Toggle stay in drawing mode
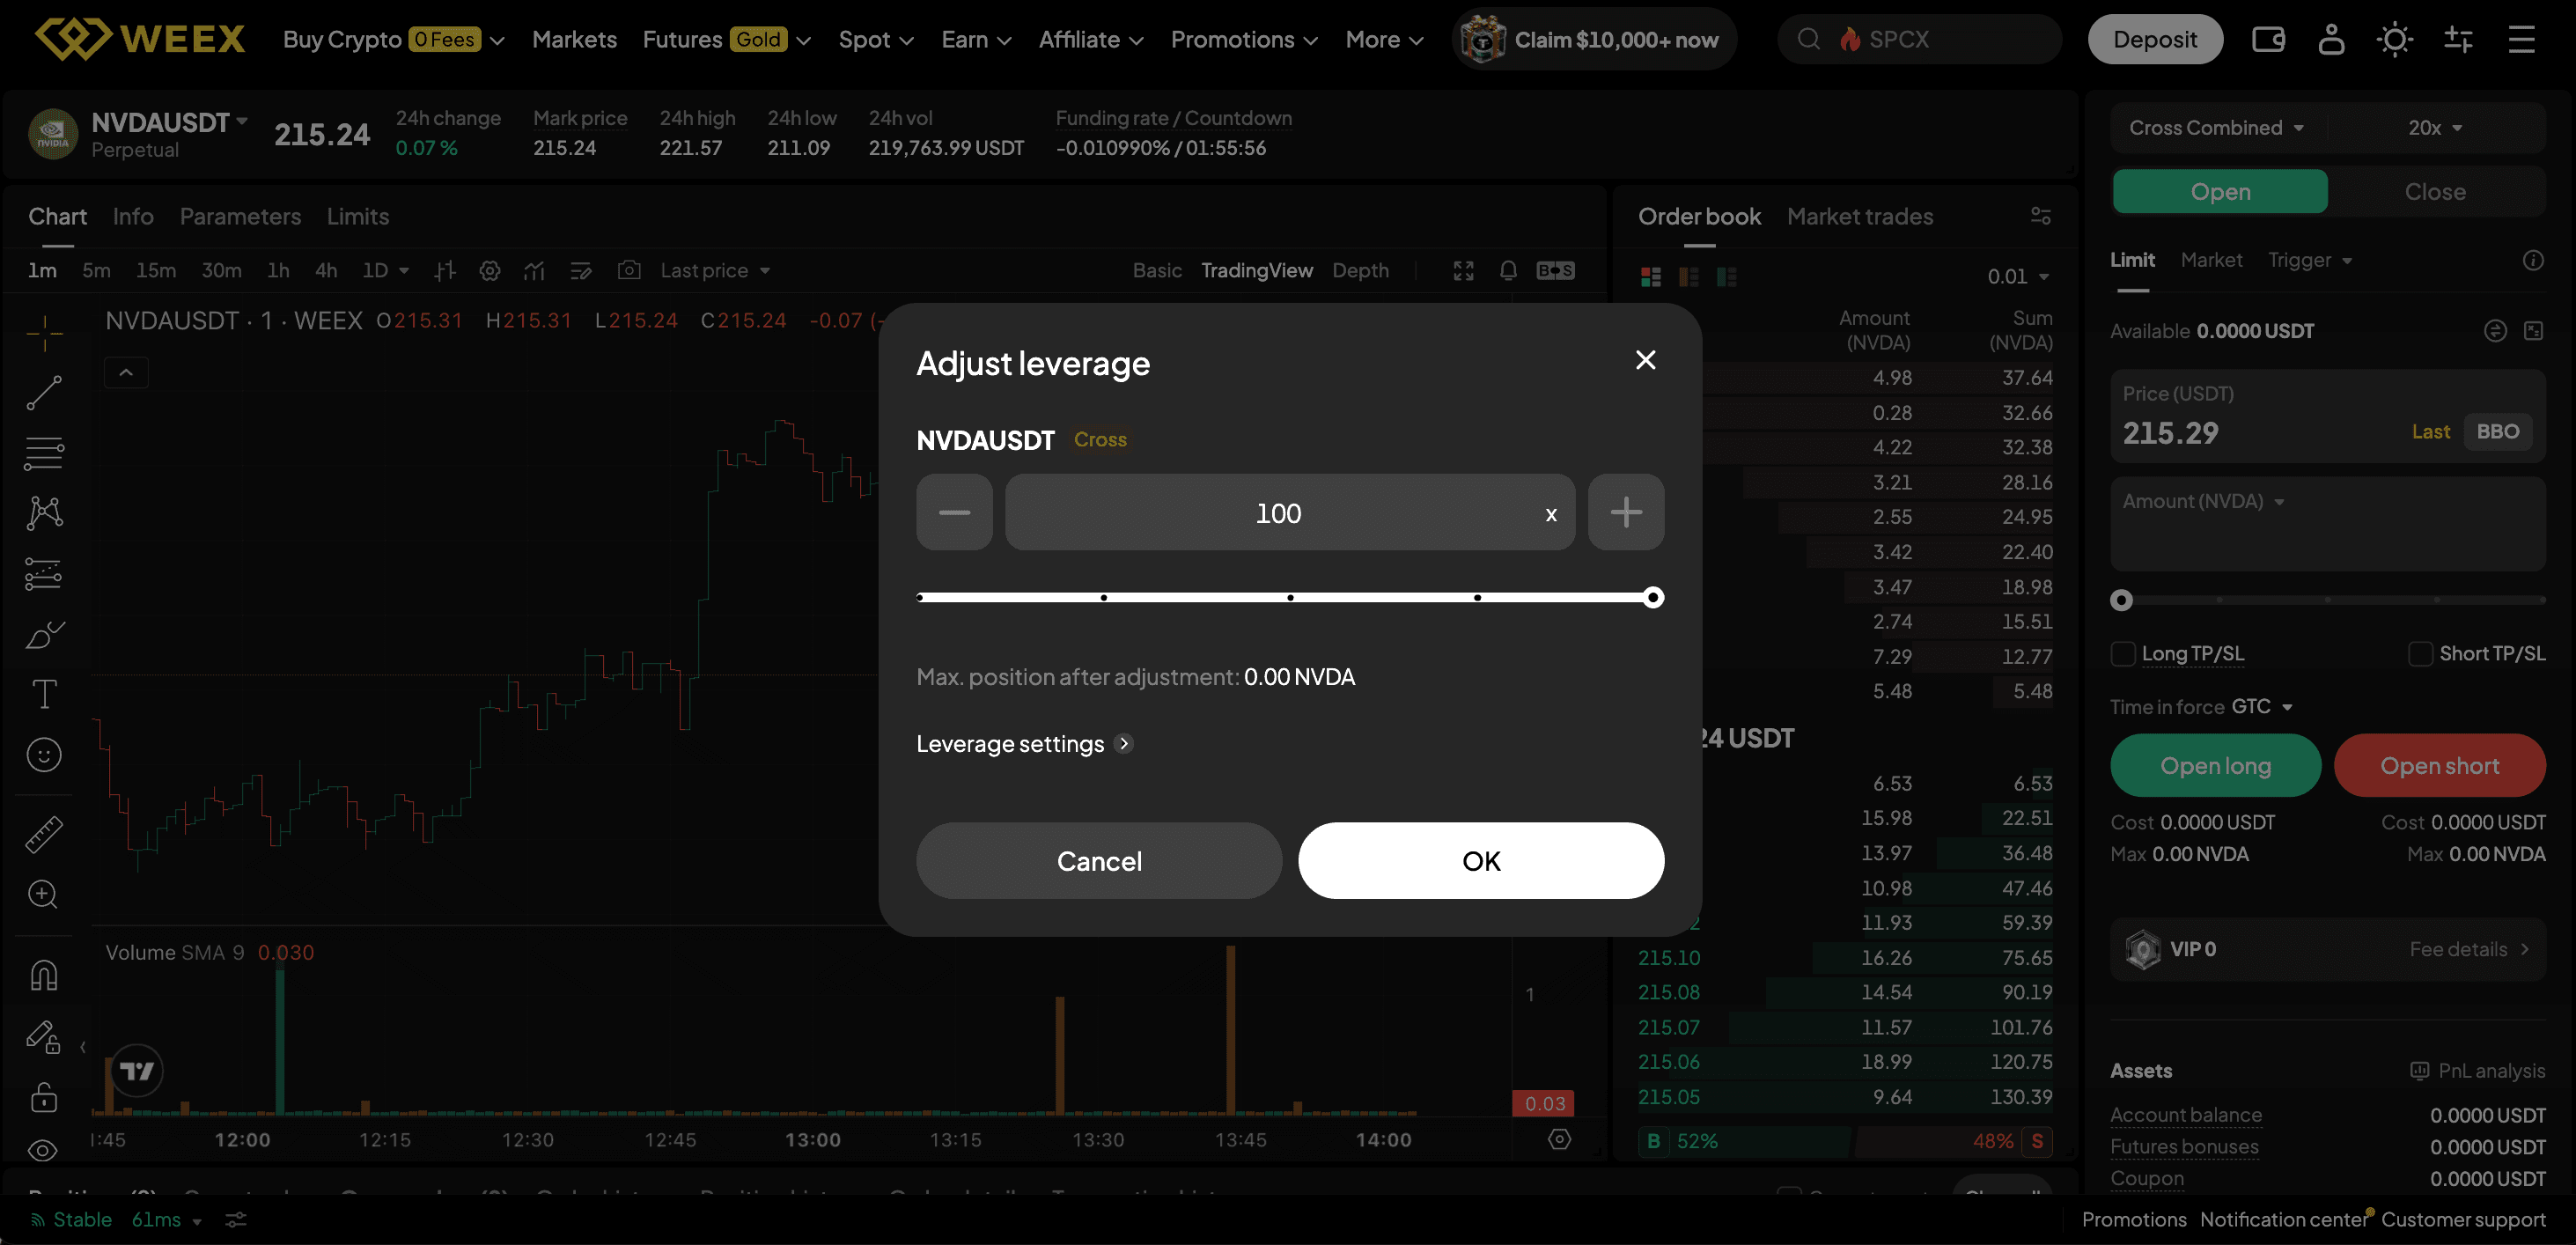2576x1245 pixels. pos(44,1036)
